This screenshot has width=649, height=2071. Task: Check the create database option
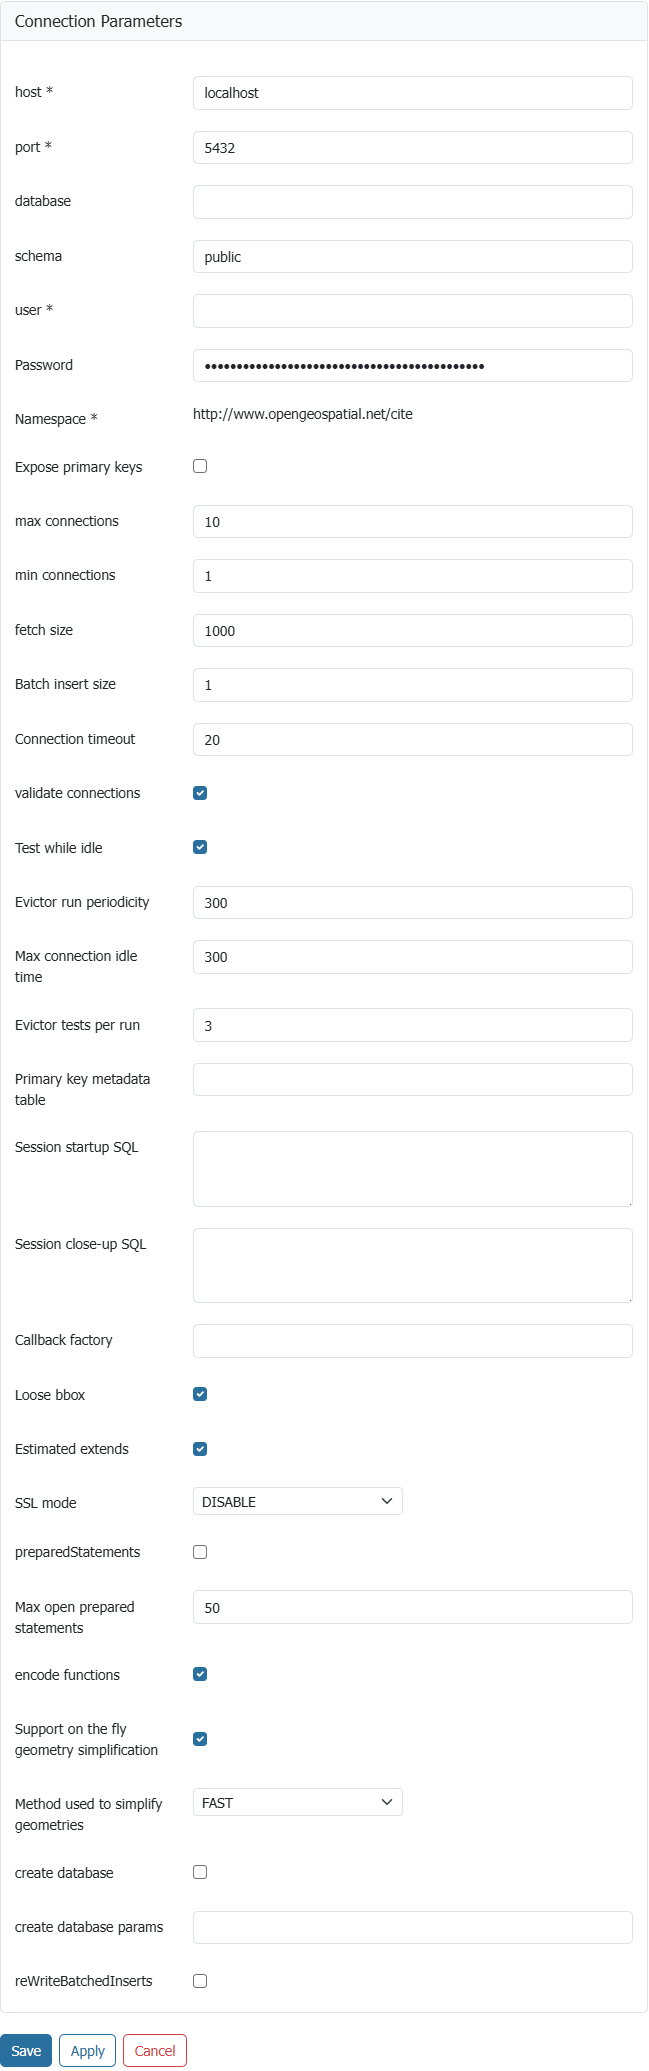(x=200, y=1872)
